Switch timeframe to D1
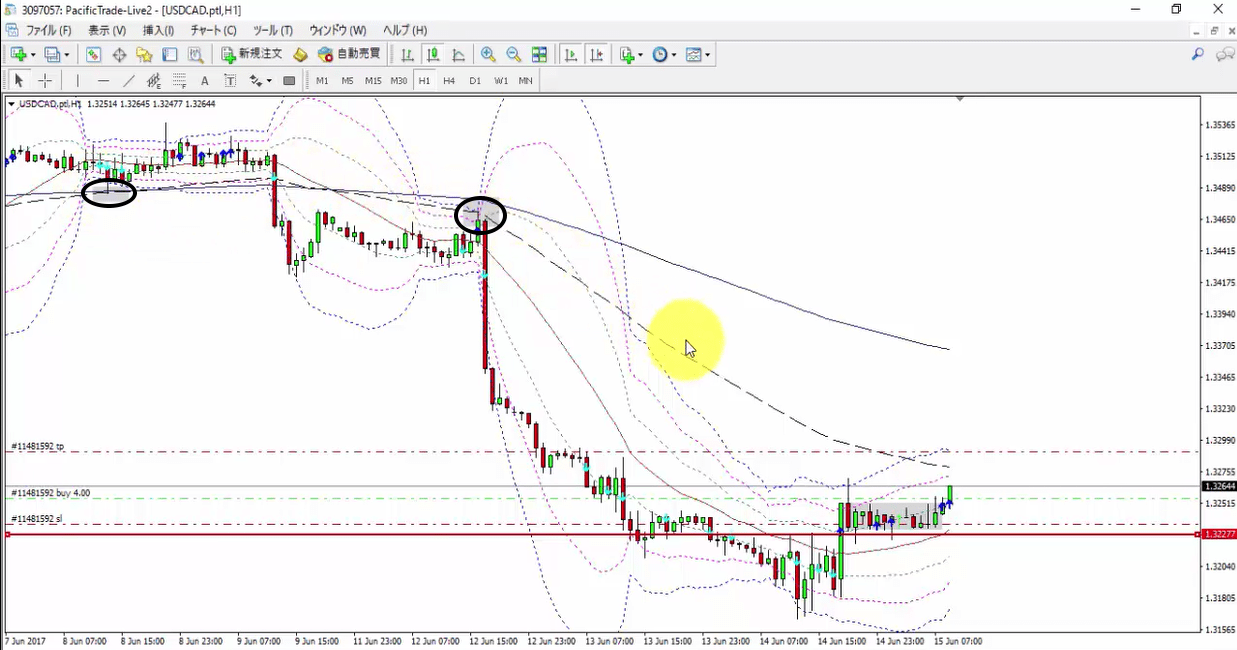This screenshot has width=1237, height=650. 475,81
